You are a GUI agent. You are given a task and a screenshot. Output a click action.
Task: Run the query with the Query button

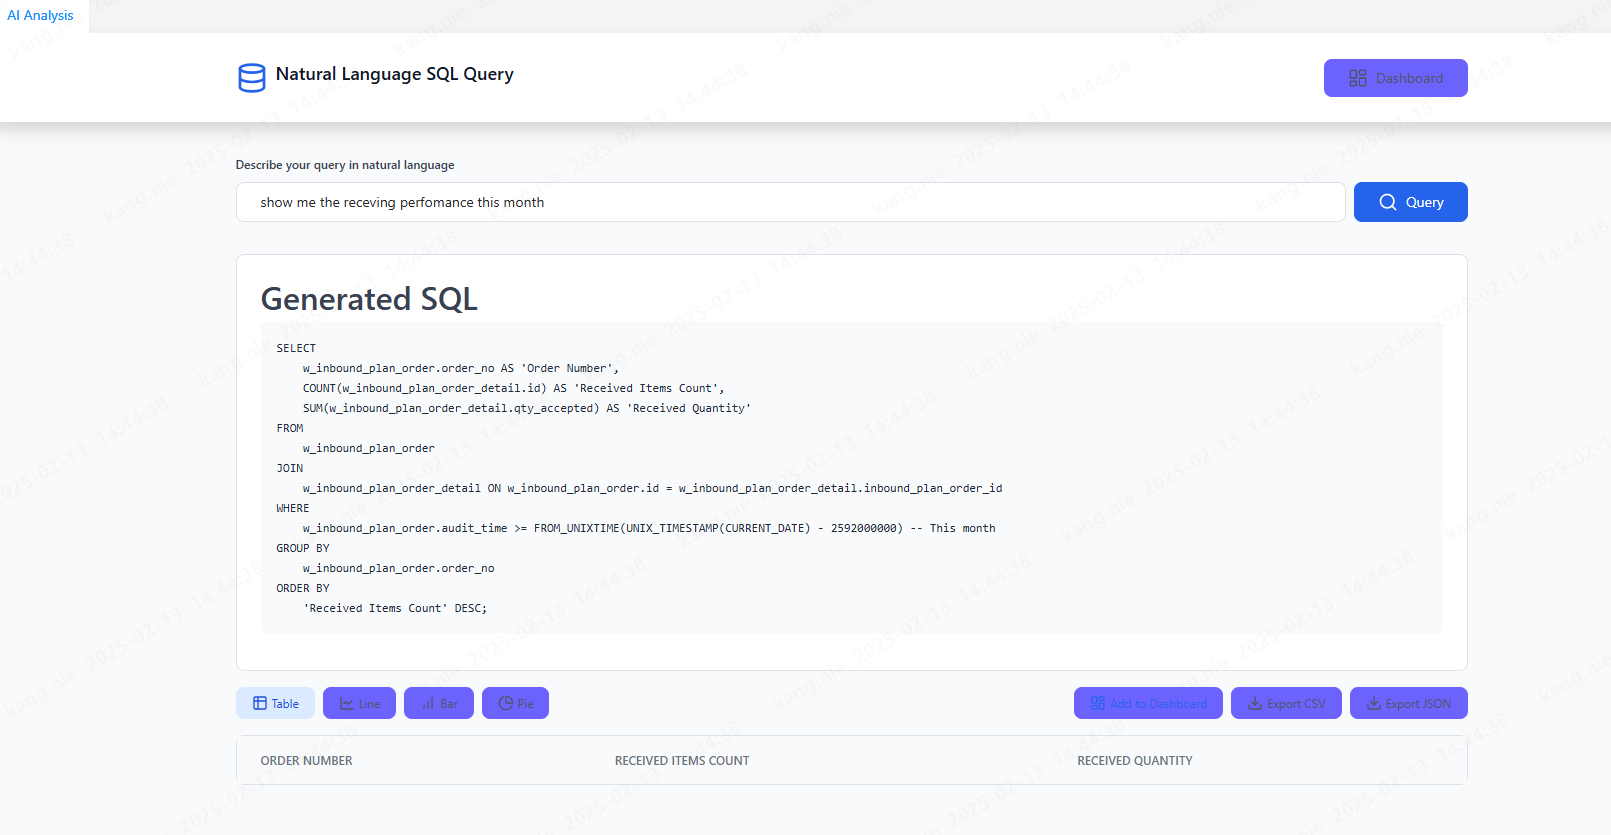tap(1410, 202)
